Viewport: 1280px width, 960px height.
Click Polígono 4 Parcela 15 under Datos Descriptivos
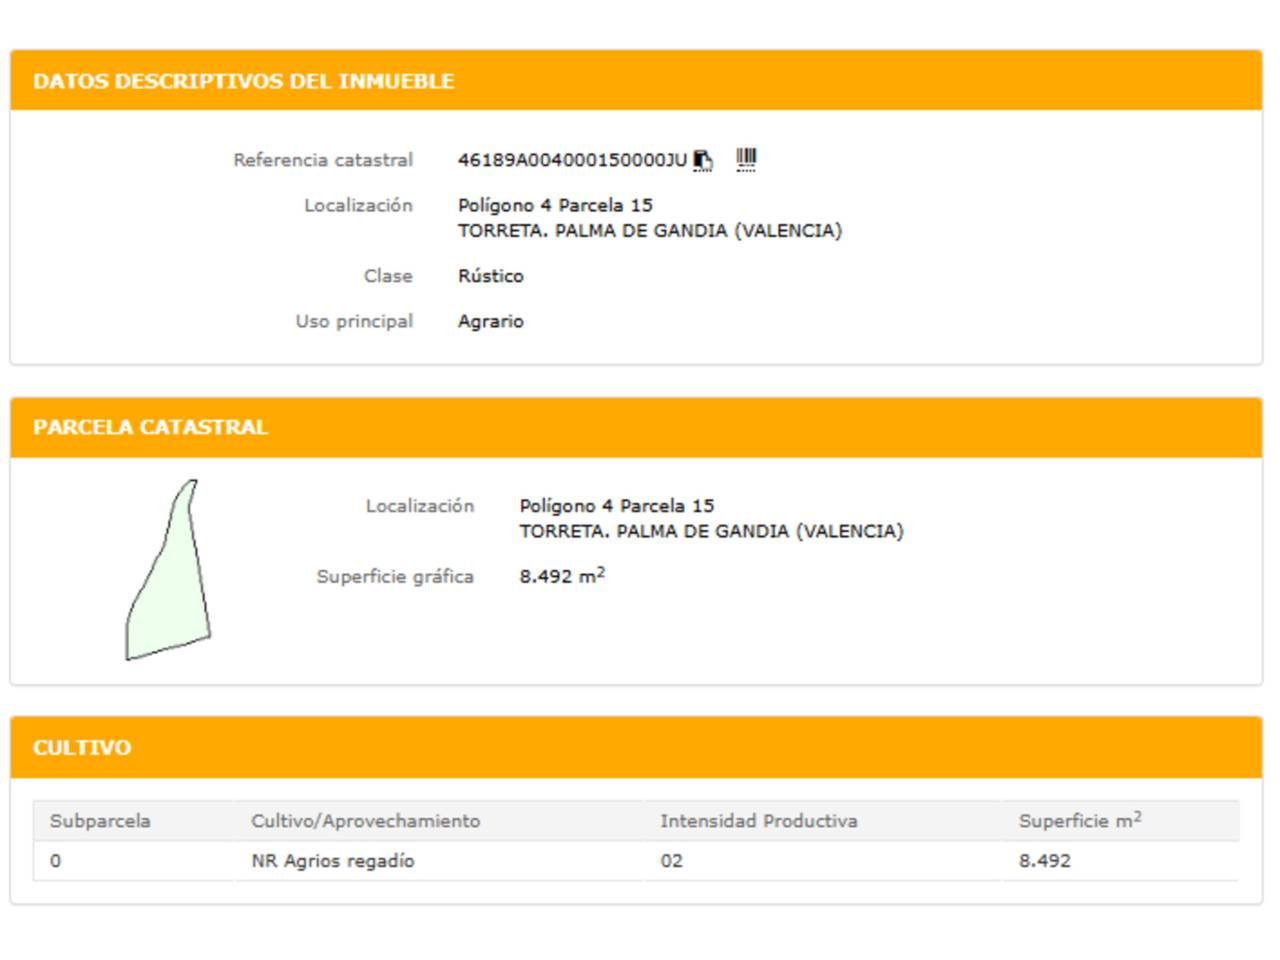point(555,205)
